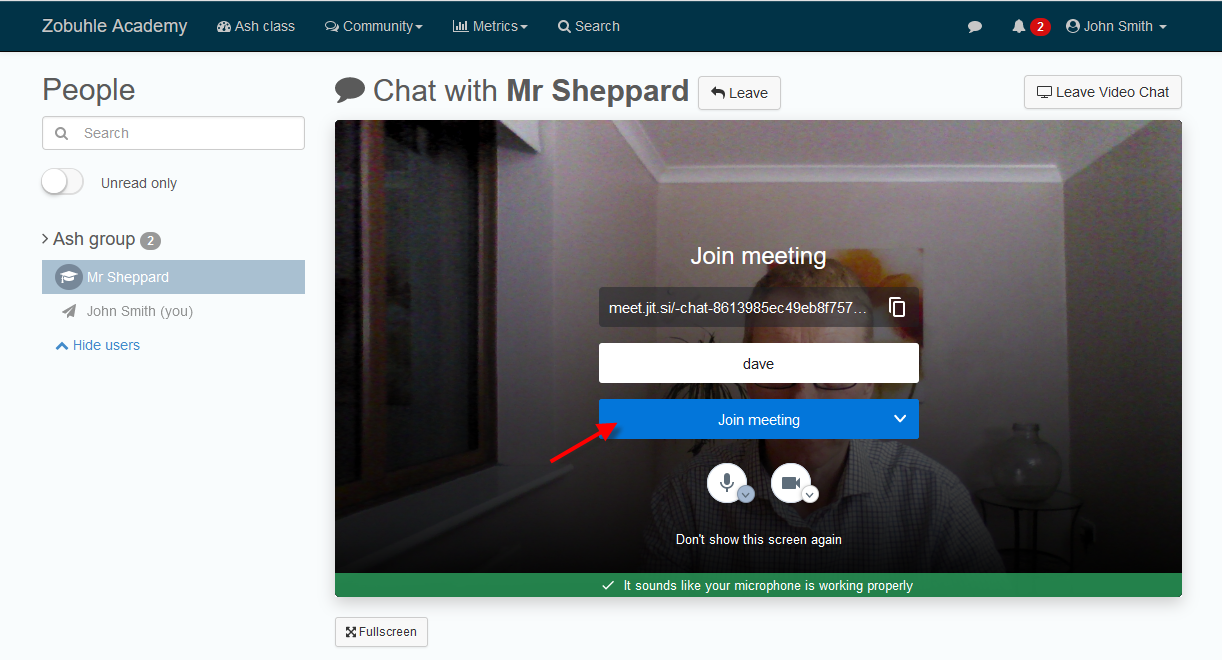Select Mr Sheppard in people list

[x=173, y=277]
